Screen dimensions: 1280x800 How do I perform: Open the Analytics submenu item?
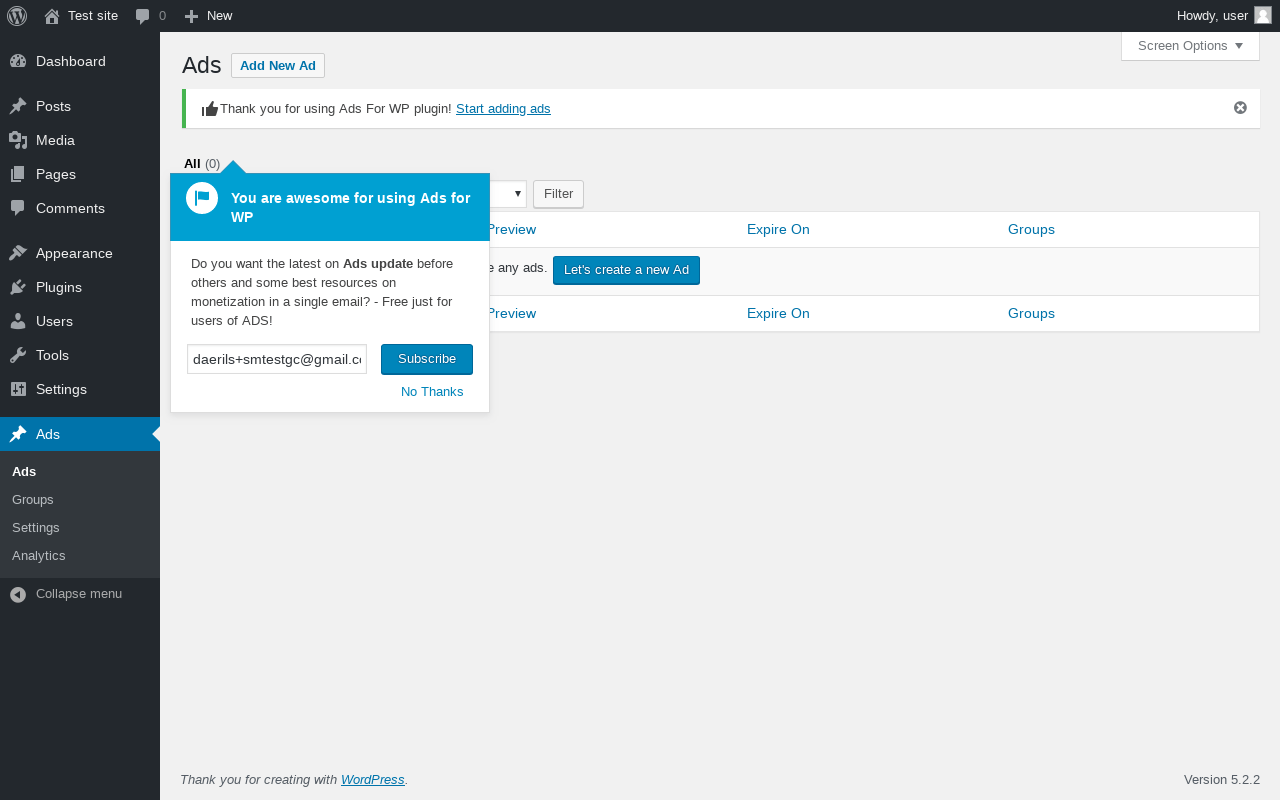tap(39, 555)
